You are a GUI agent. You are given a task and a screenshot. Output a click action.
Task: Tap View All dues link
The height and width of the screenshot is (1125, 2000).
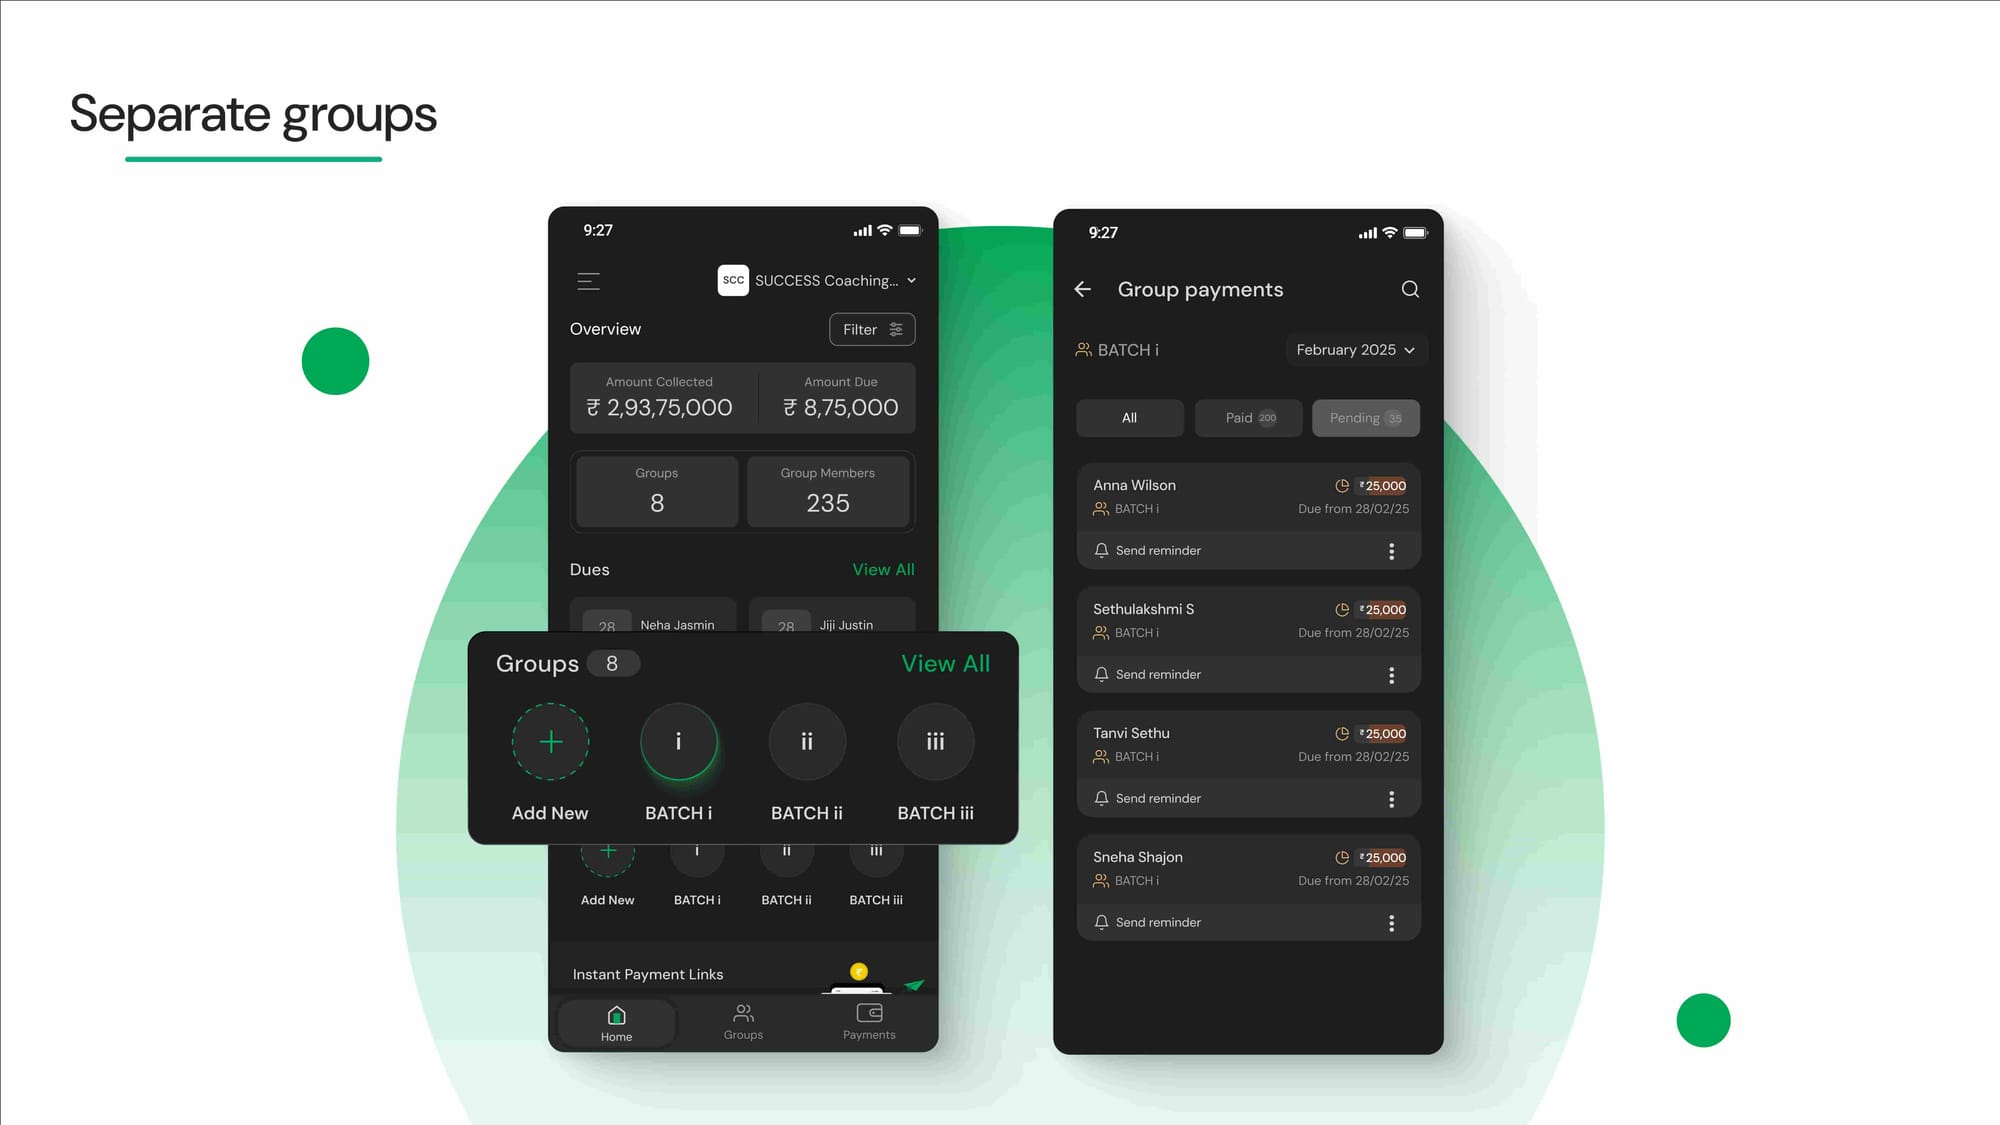pyautogui.click(x=883, y=569)
